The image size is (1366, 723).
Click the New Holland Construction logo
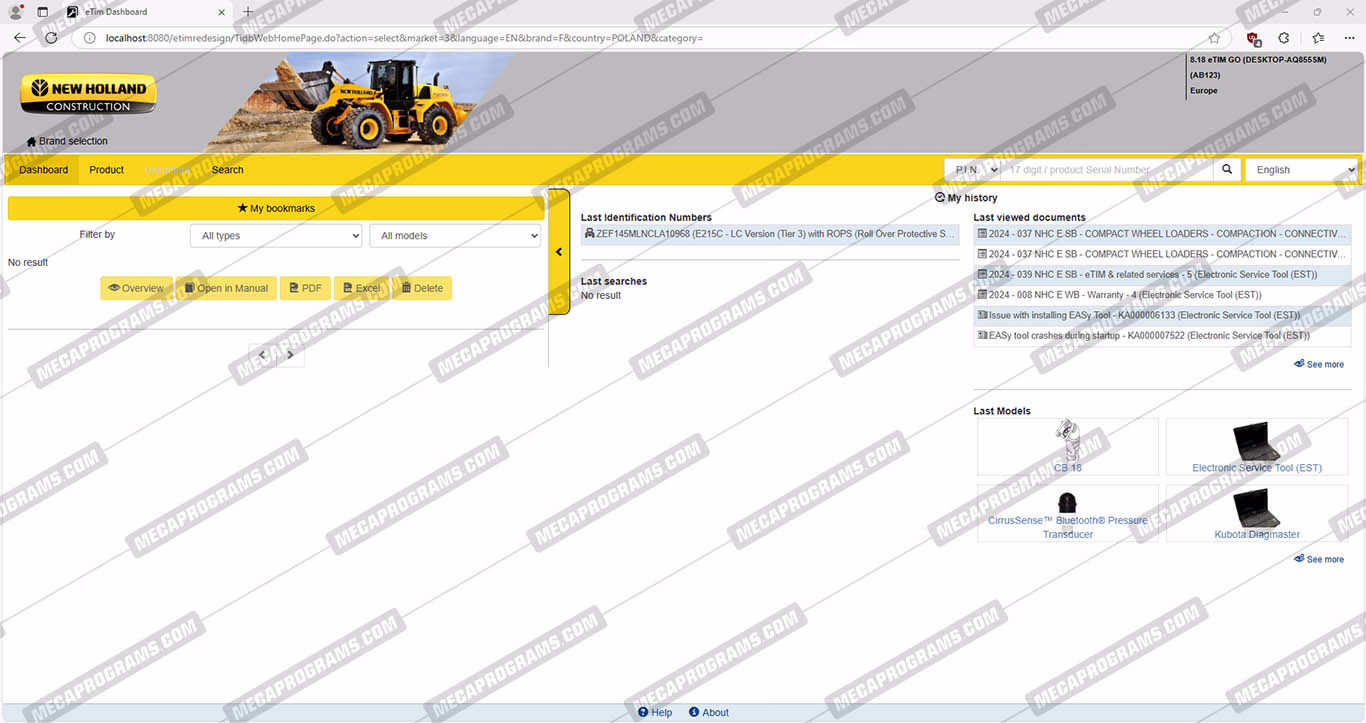point(89,95)
